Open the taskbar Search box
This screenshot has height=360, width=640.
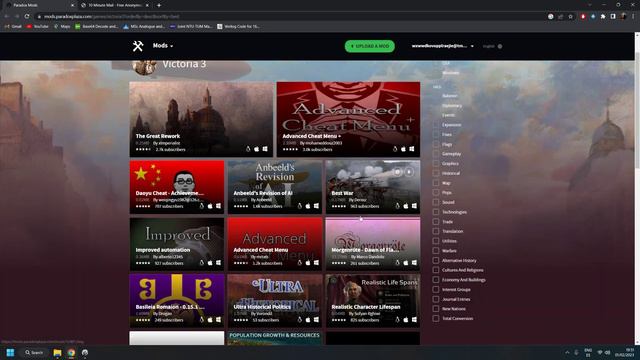point(34,352)
